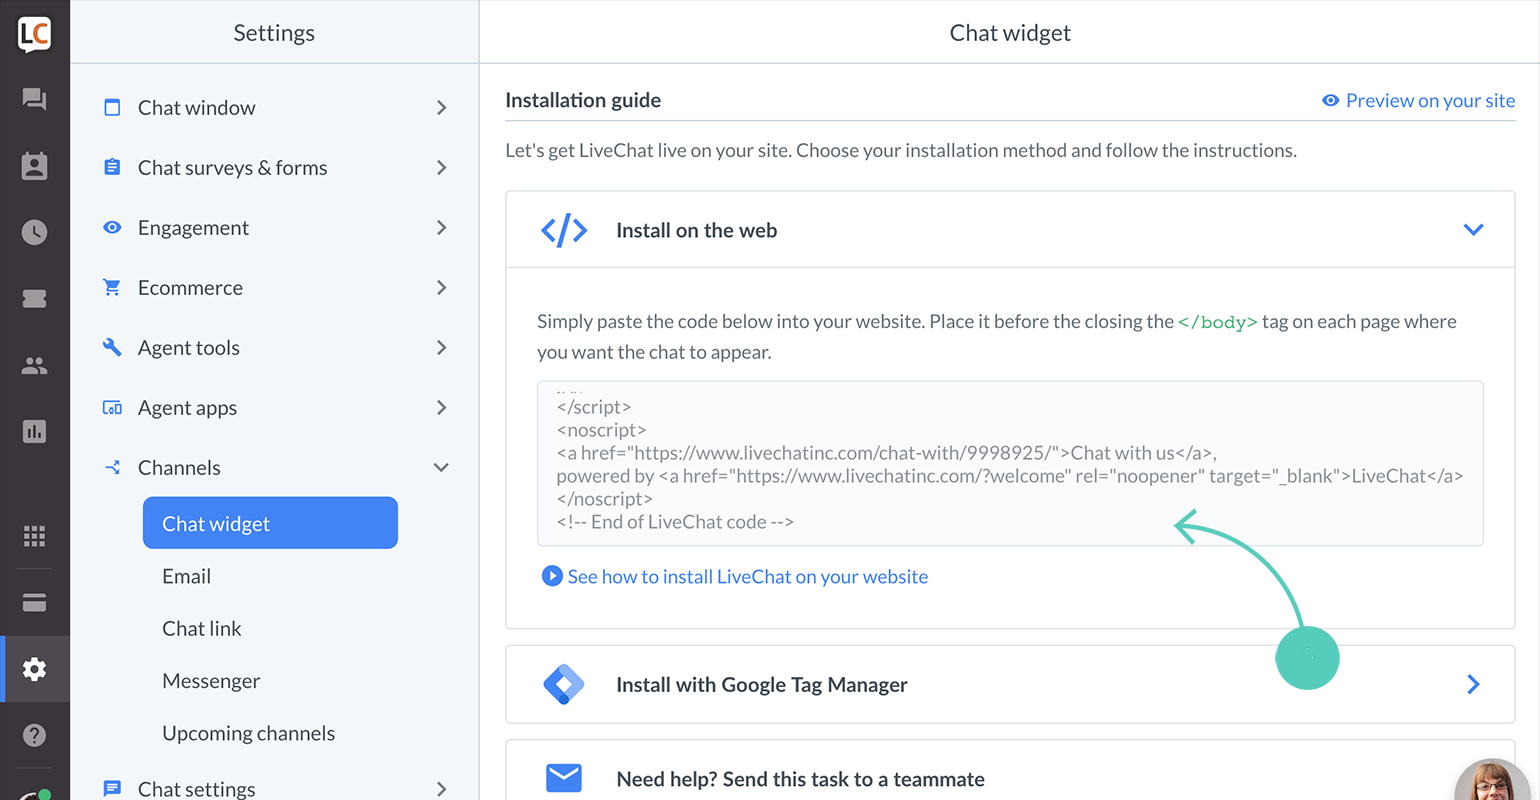Viewport: 1540px width, 800px height.
Task: Open the Archives clock icon
Action: tap(34, 232)
